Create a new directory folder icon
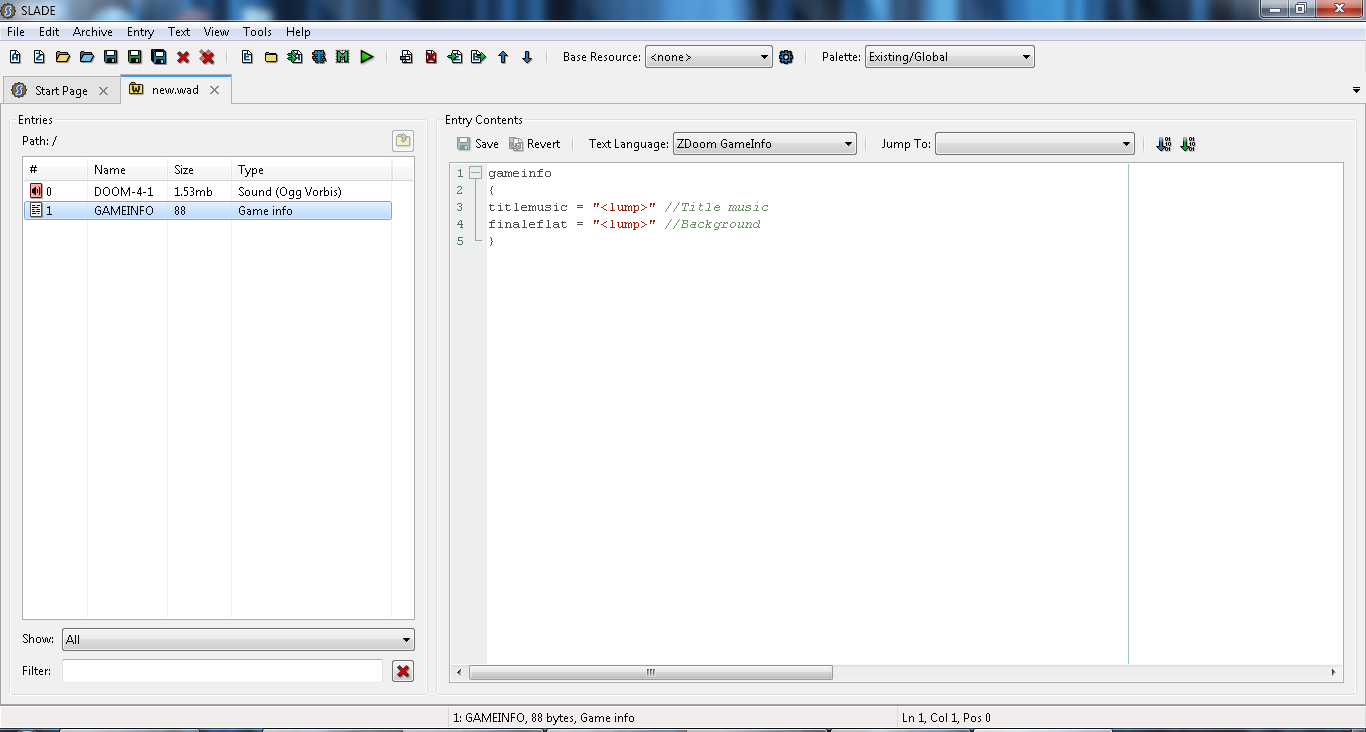Viewport: 1366px width, 732px height. pyautogui.click(x=271, y=57)
